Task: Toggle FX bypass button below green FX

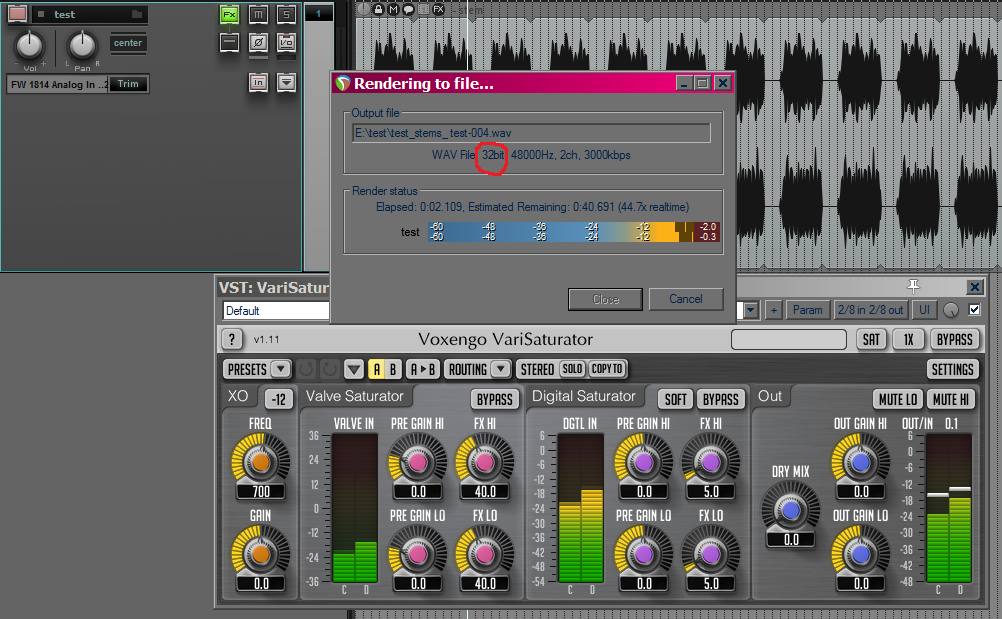Action: click(x=229, y=43)
